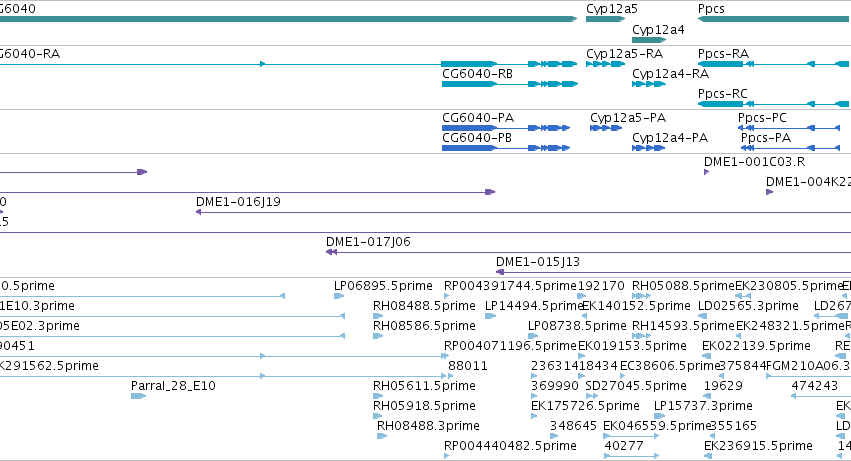851x461 pixels.
Task: Select the LP06895.5prime EST label
Action: click(383, 286)
